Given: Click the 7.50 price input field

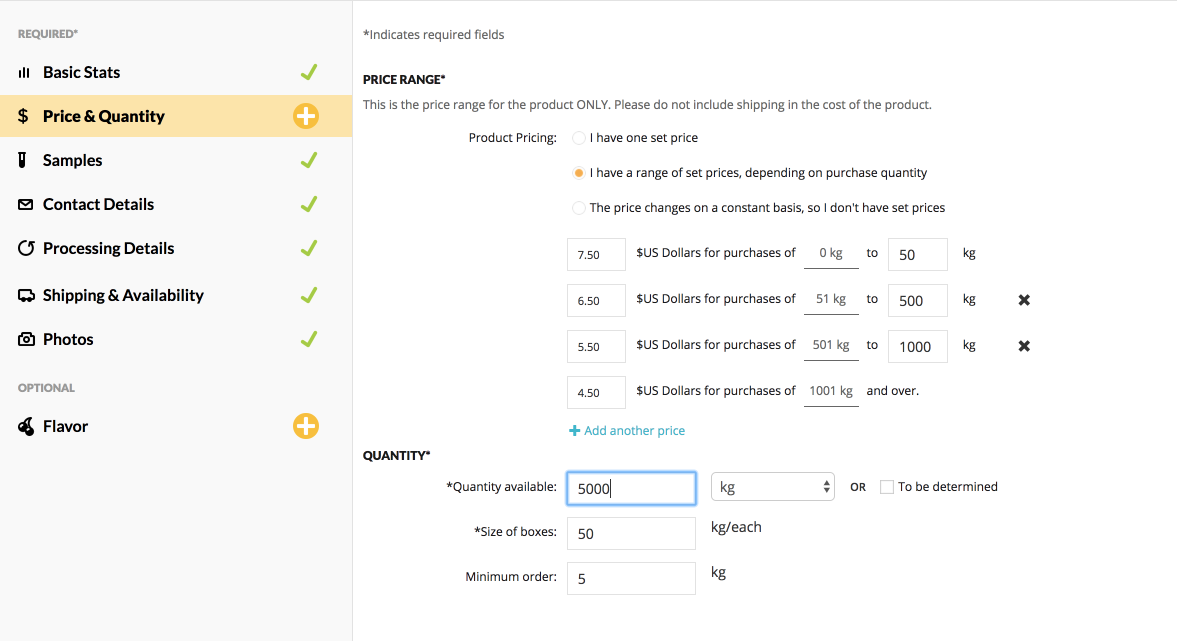Looking at the screenshot, I should pos(596,254).
